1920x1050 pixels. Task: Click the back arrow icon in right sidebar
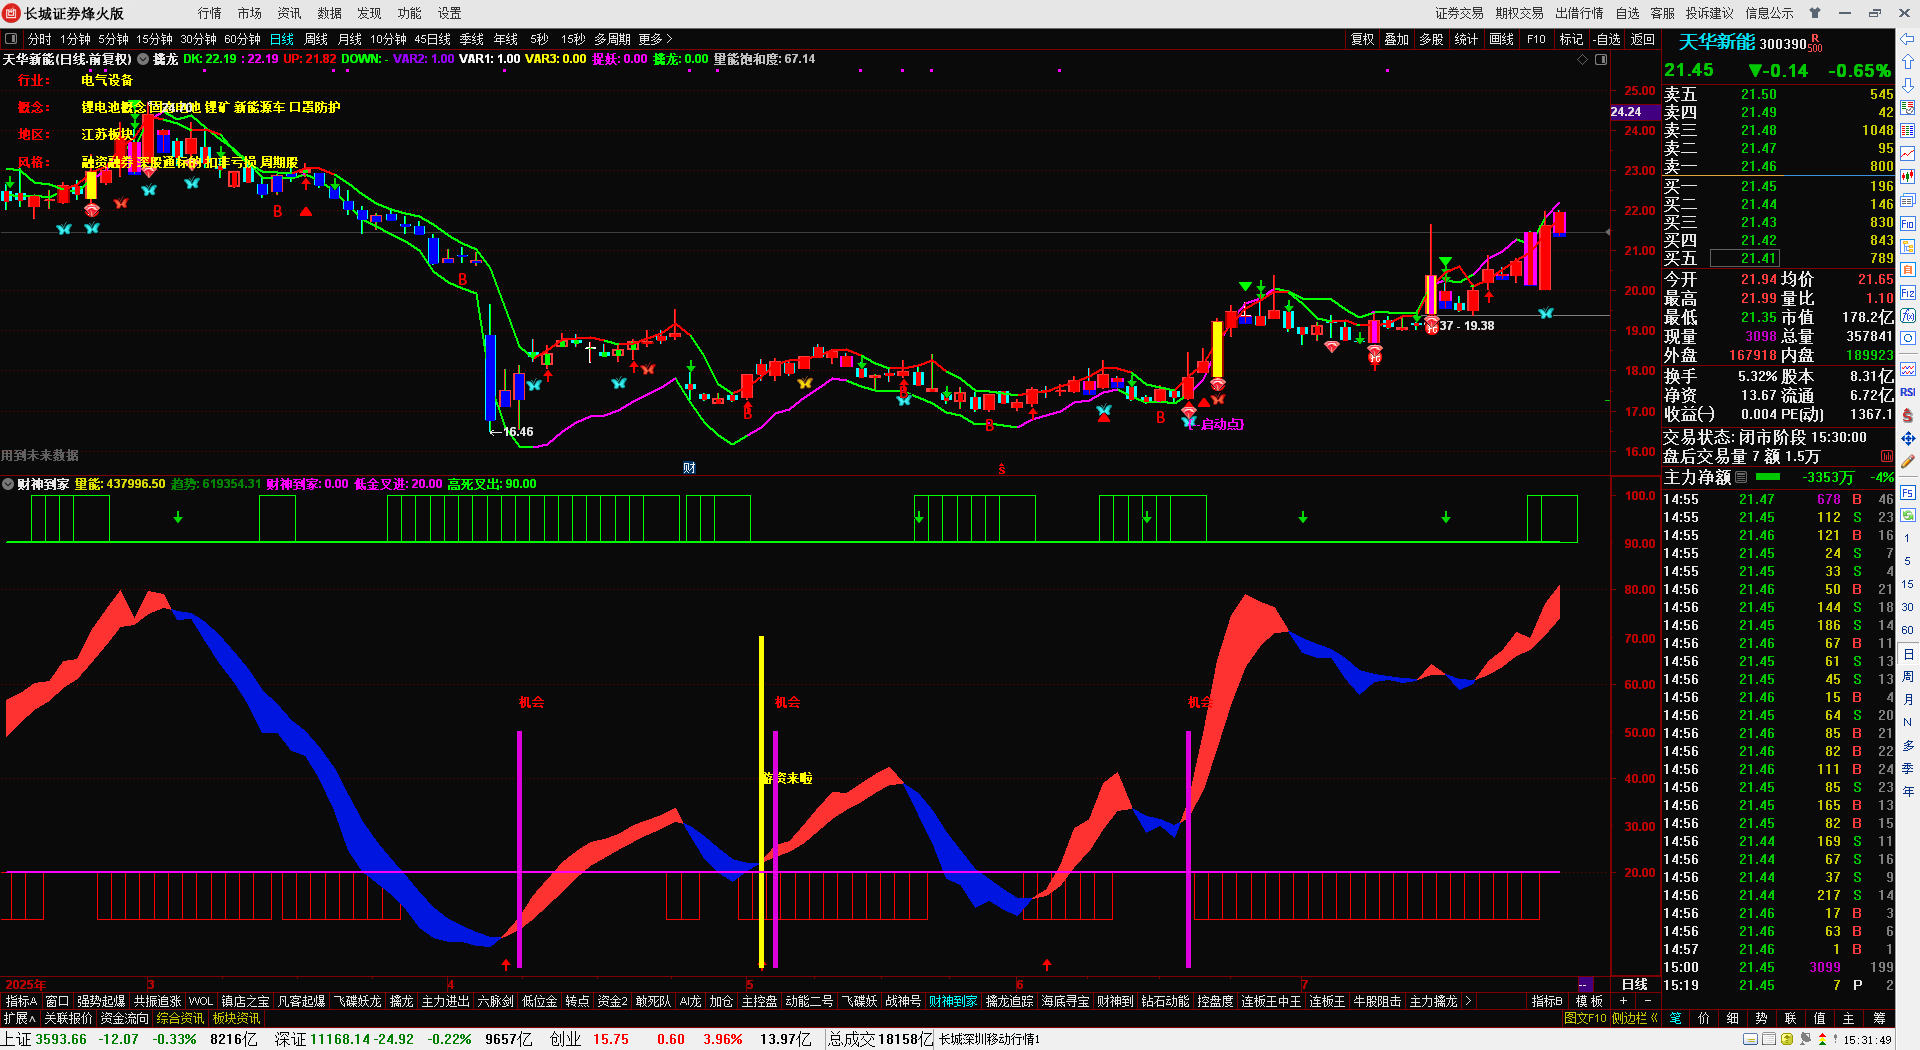(1908, 39)
